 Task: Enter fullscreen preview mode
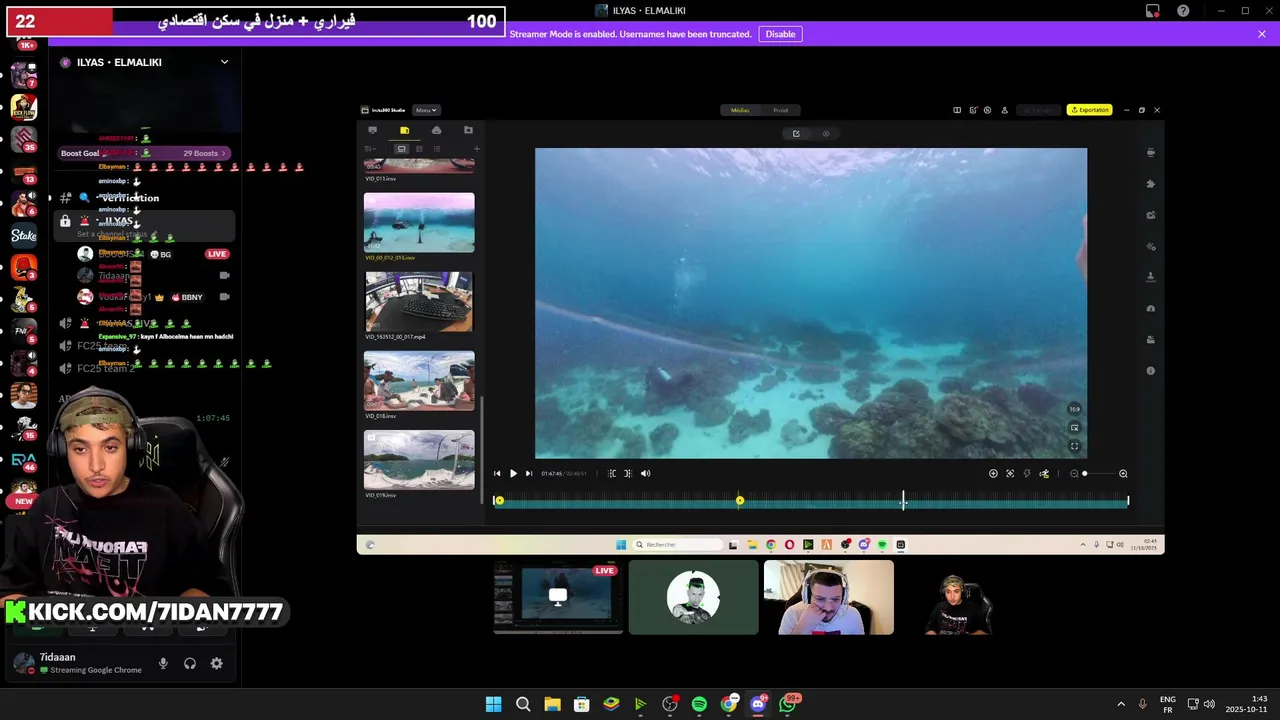click(1074, 446)
